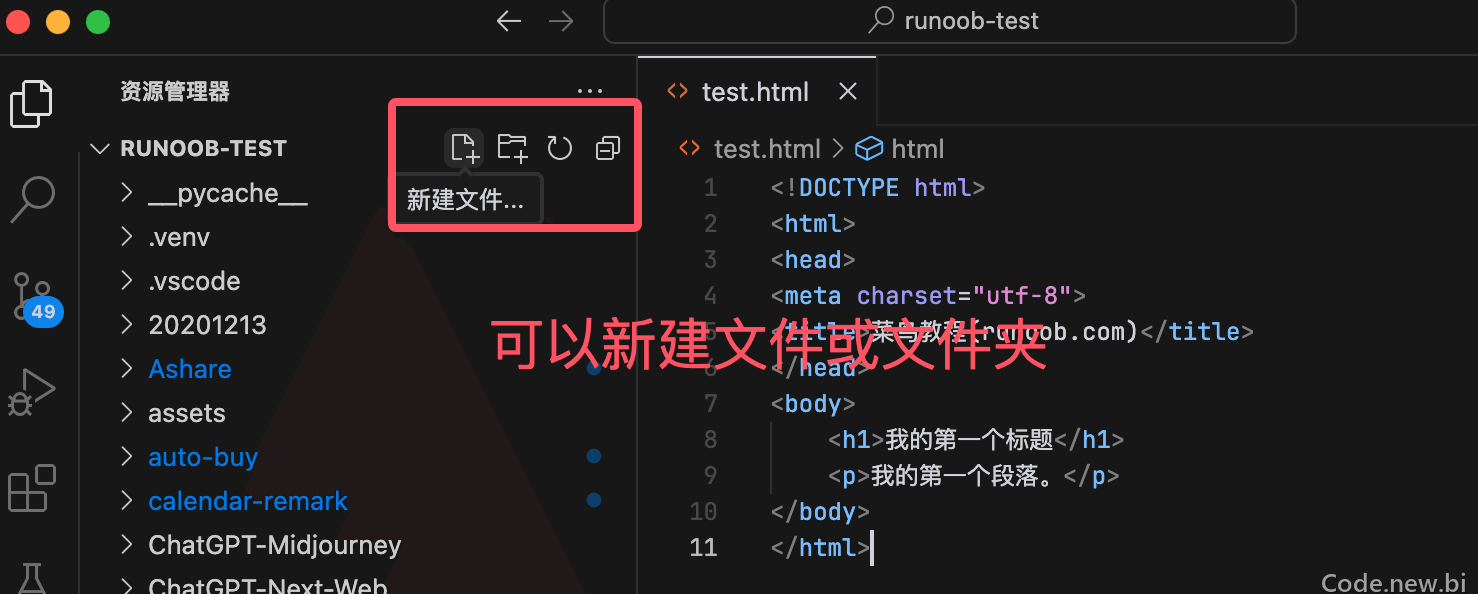1478x594 pixels.
Task: Open the Search view in activity bar
Action: pos(31,200)
